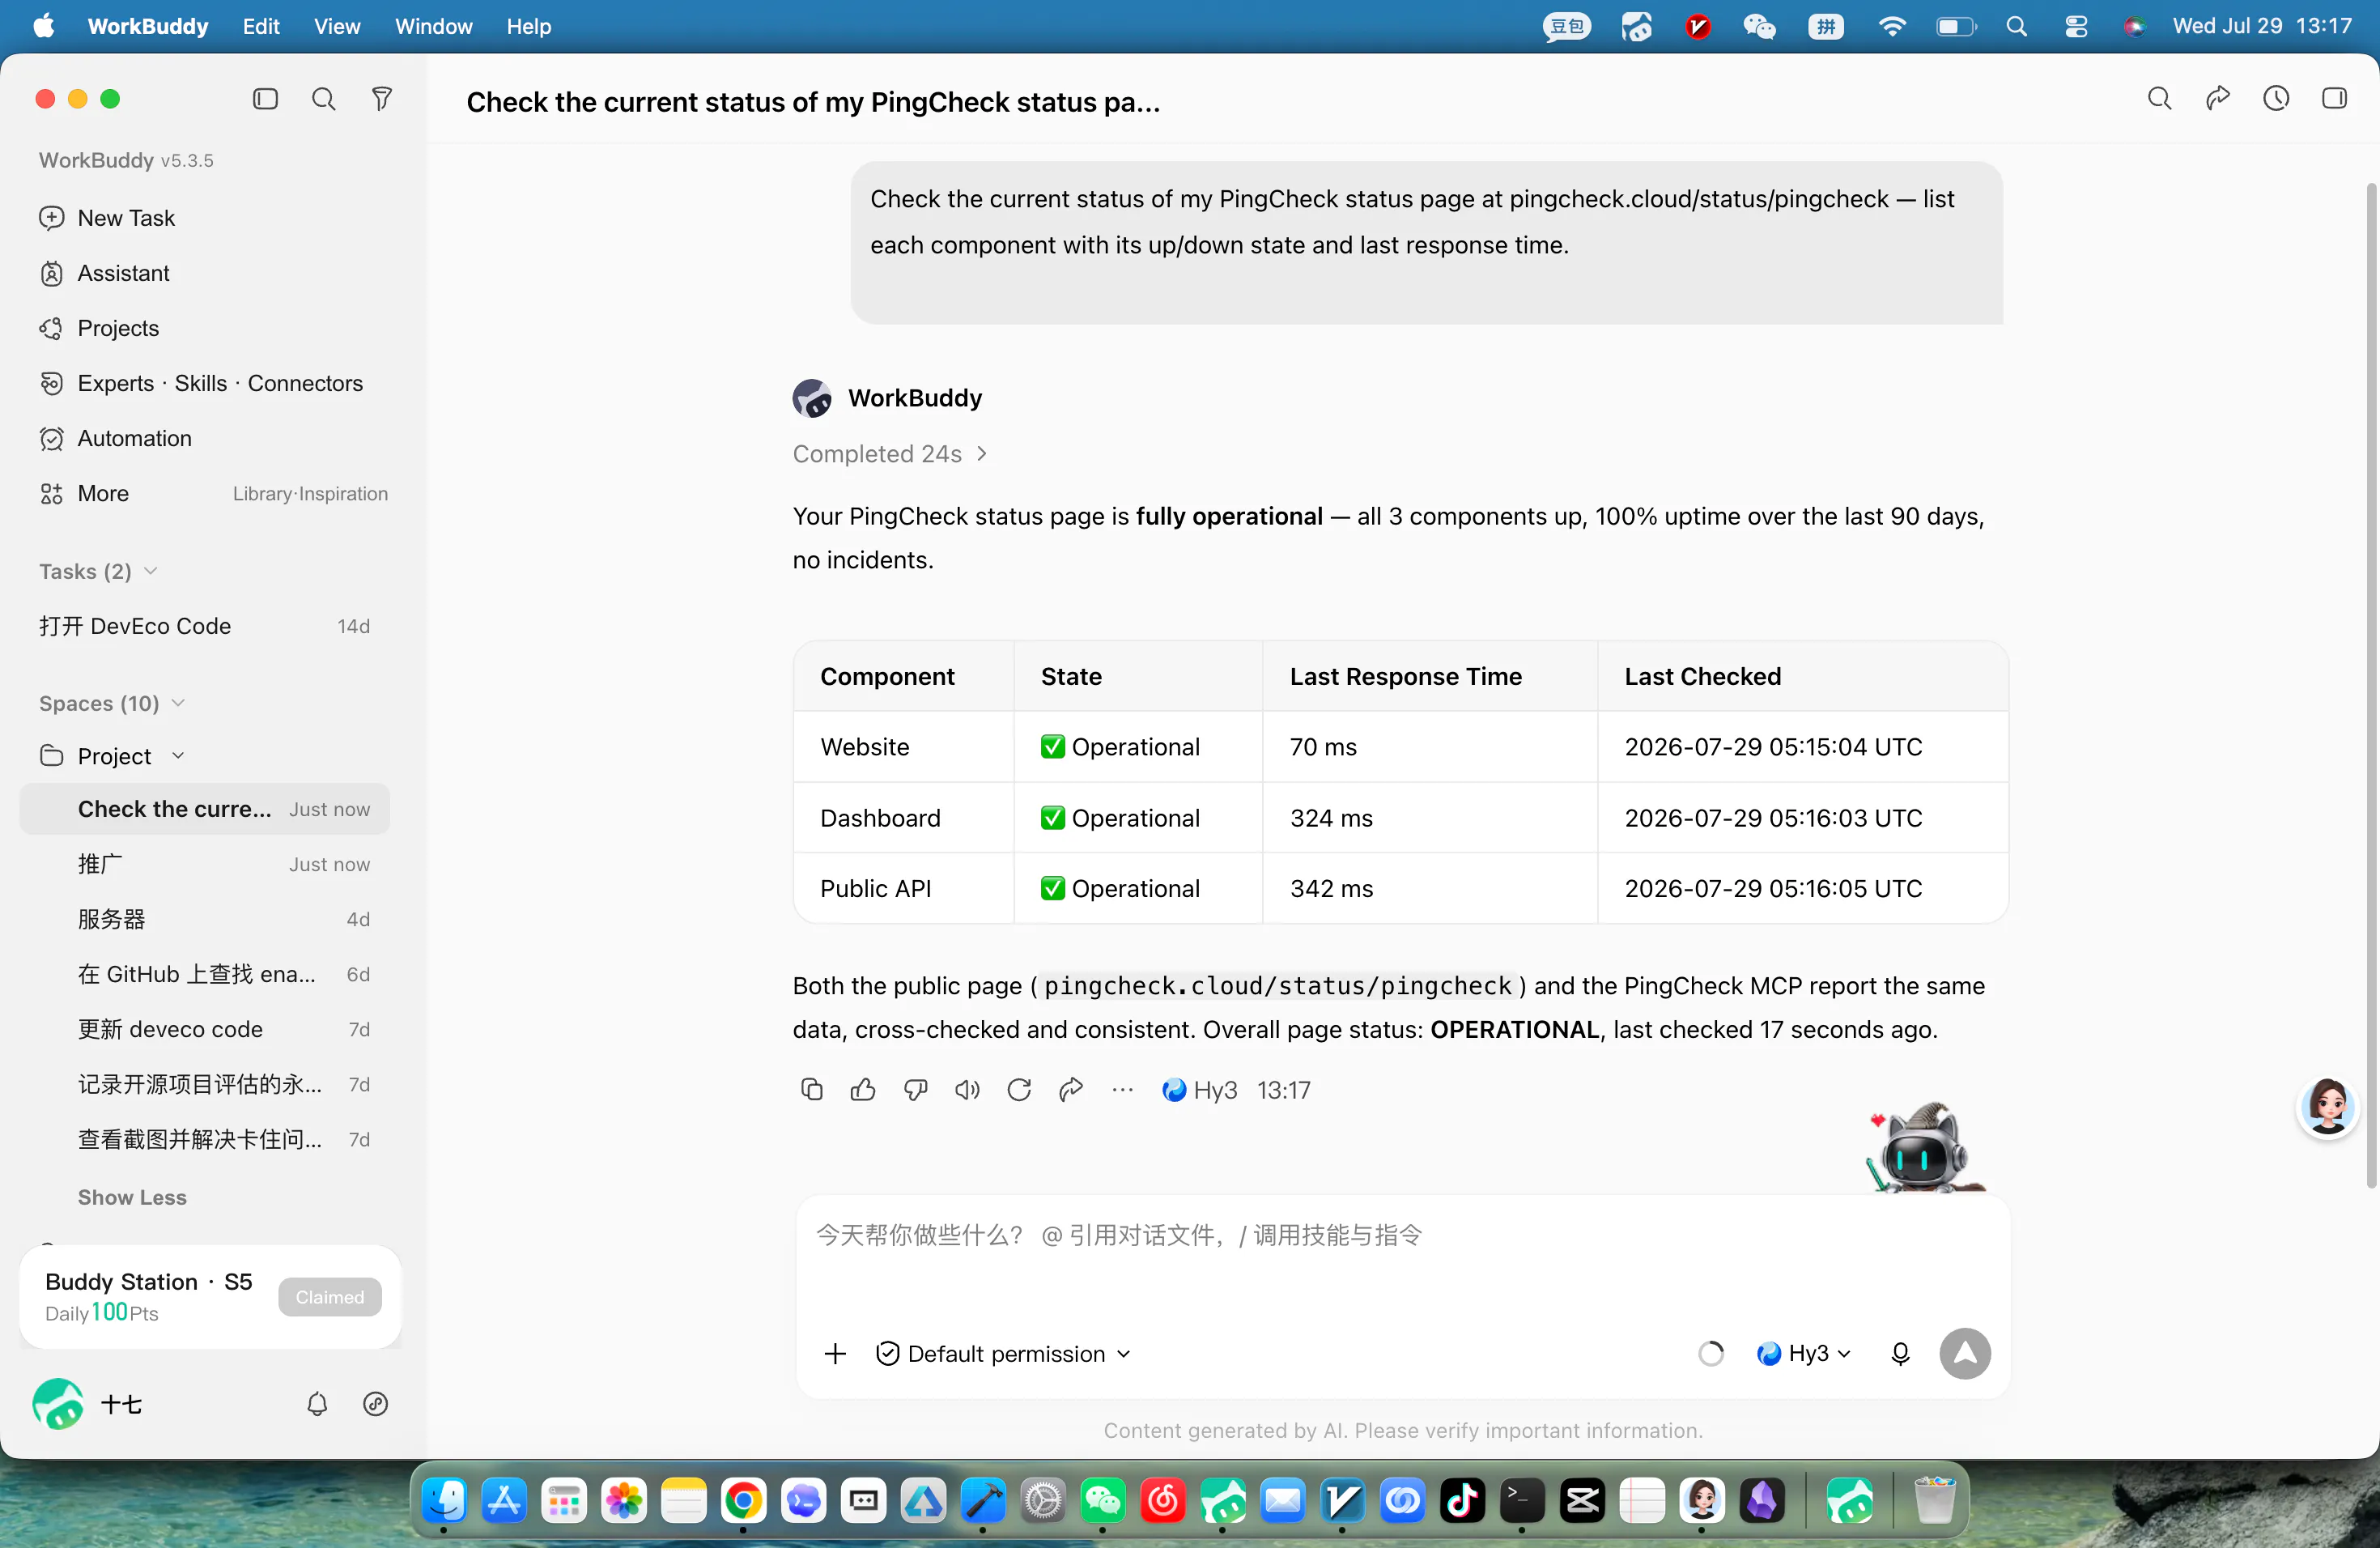Open the Doubao menu bar icon

click(1566, 26)
